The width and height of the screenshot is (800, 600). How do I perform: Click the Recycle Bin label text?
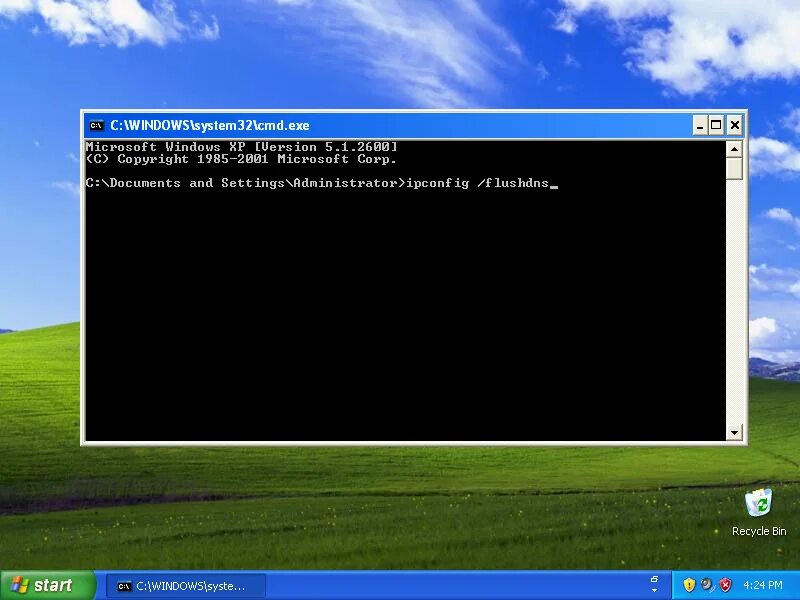click(759, 531)
